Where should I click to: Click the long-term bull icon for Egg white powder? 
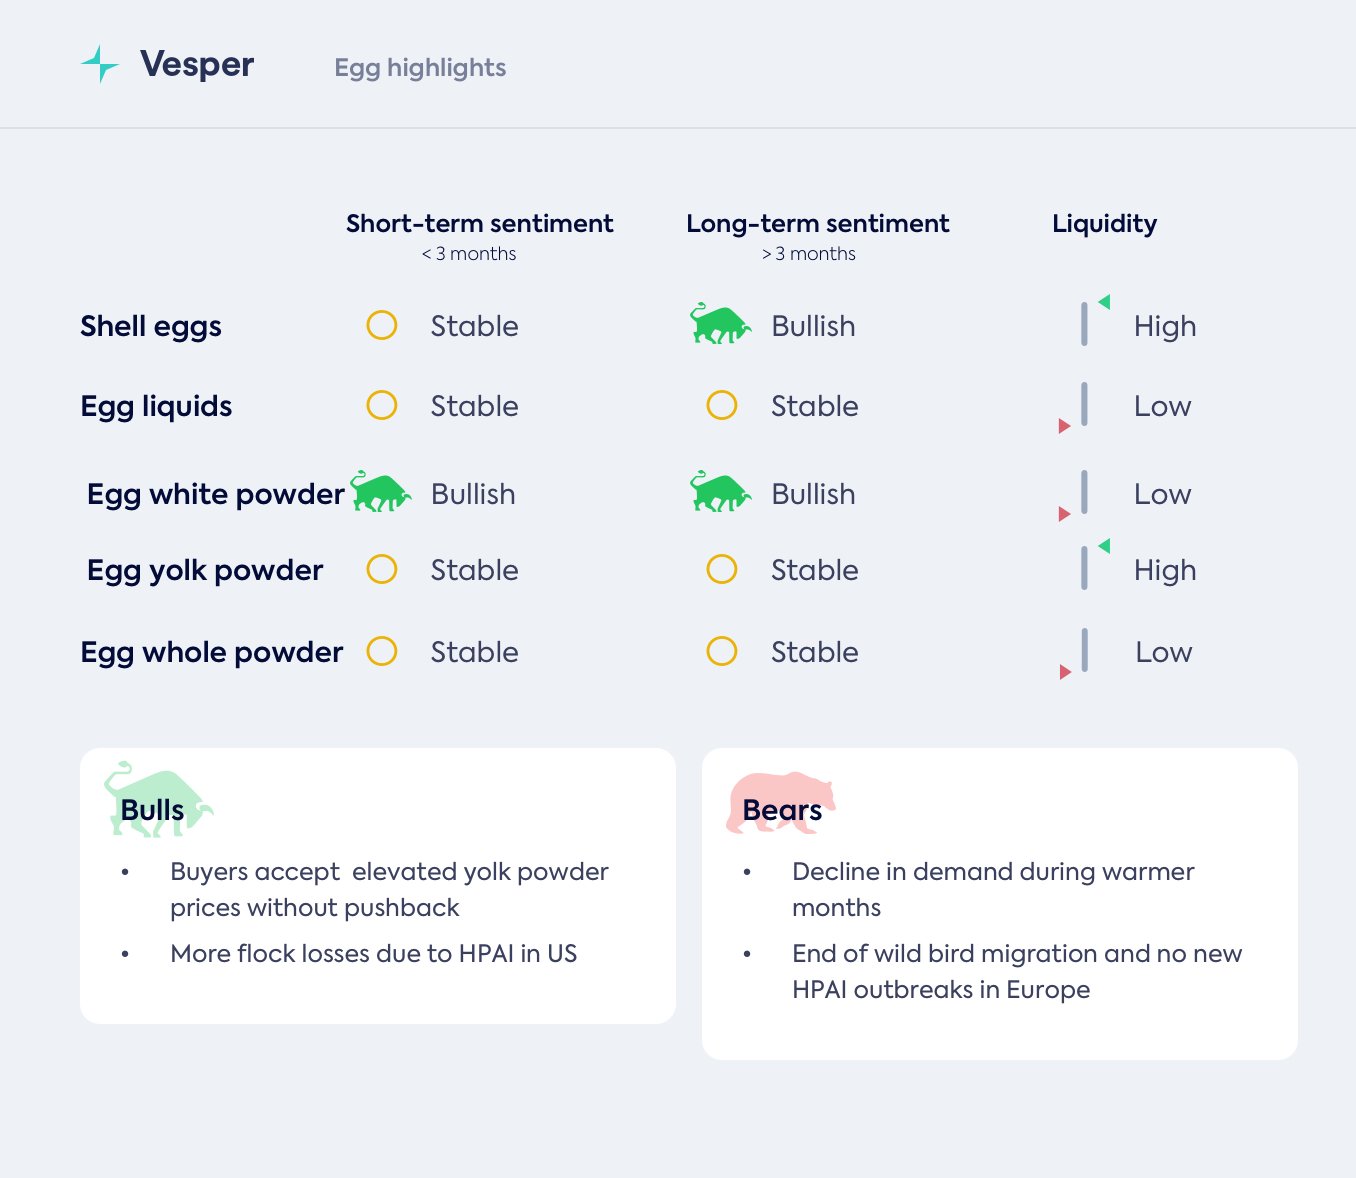tap(720, 492)
